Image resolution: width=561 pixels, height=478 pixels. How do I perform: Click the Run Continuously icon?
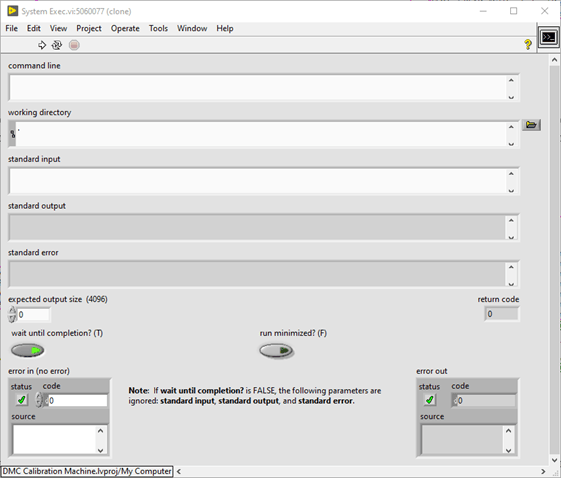pos(57,45)
